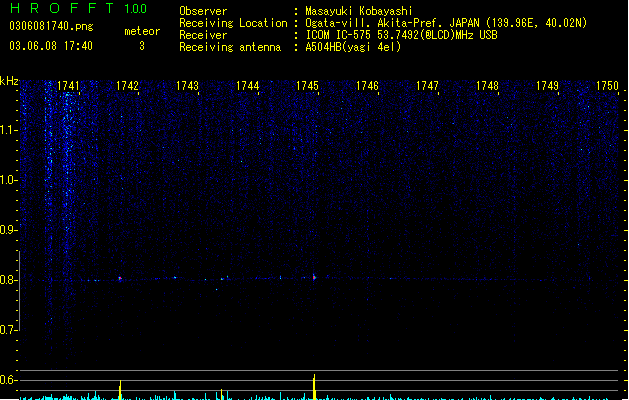Screen dimensions: 629x400
Task: Click the 1743 time axis marker
Action: [x=187, y=85]
